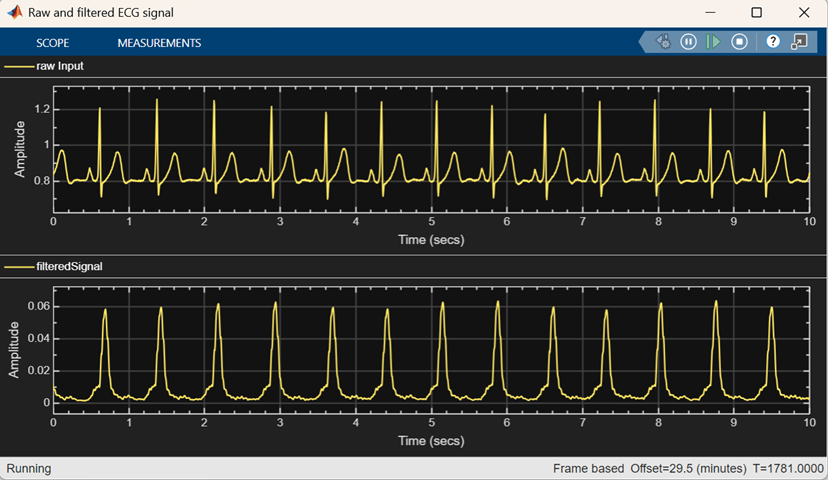
Task: Maximize the ECG scope window
Action: click(756, 13)
